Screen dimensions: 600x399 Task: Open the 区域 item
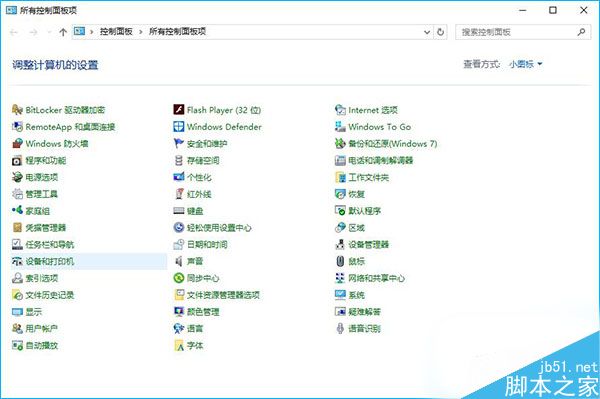click(350, 228)
